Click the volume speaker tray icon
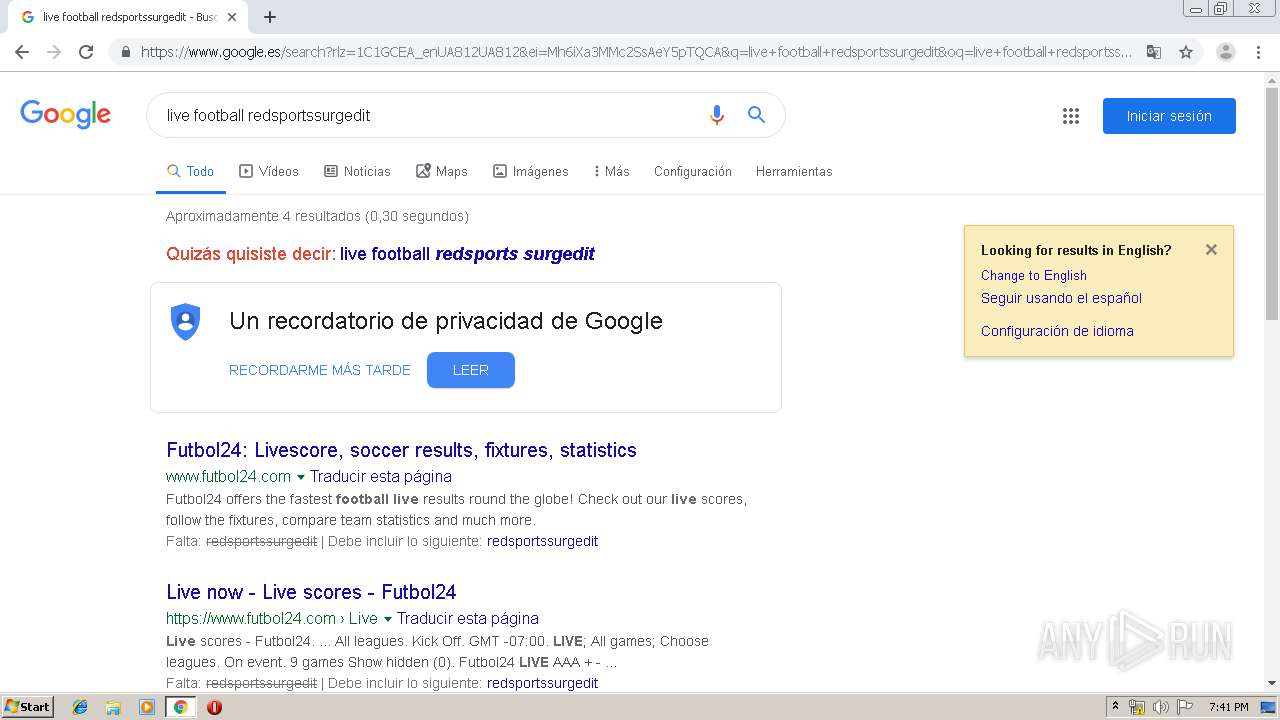 [1161, 707]
